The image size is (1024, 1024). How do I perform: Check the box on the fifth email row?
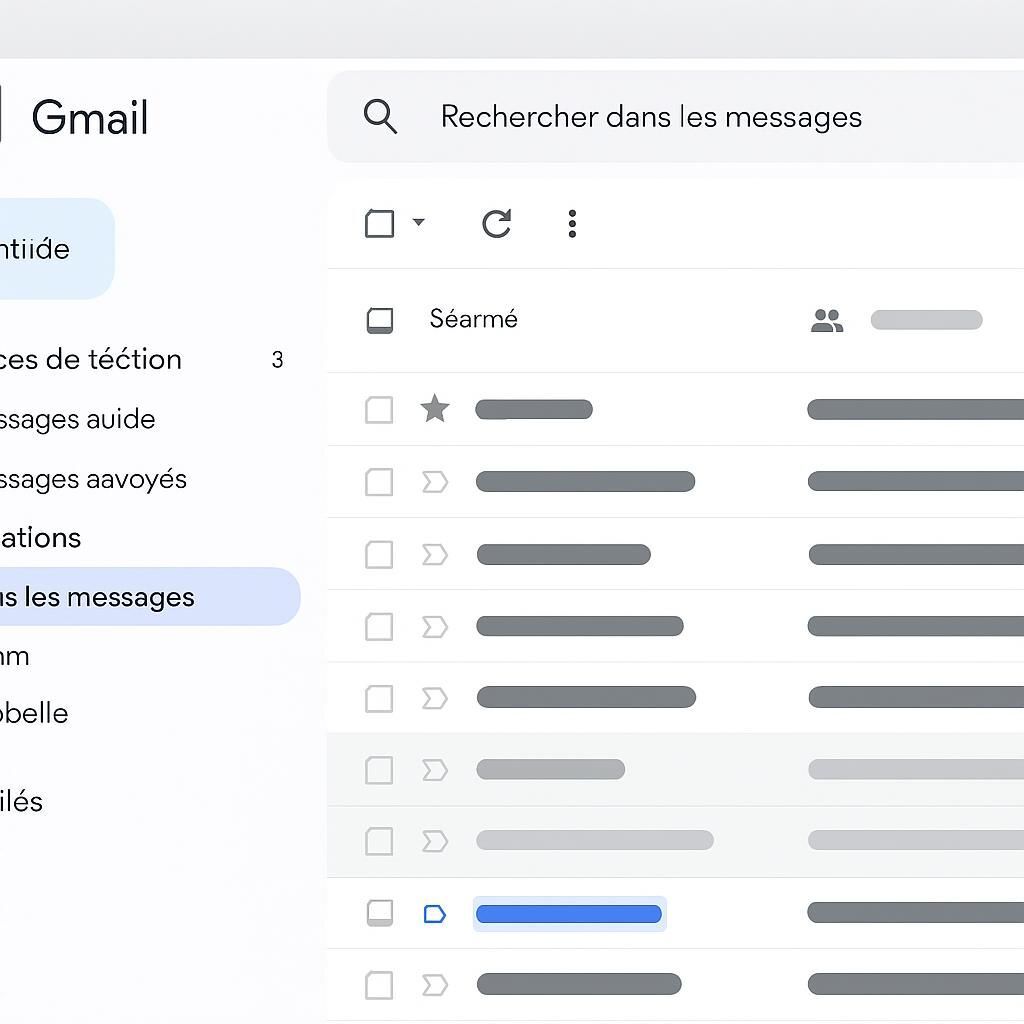pos(379,698)
